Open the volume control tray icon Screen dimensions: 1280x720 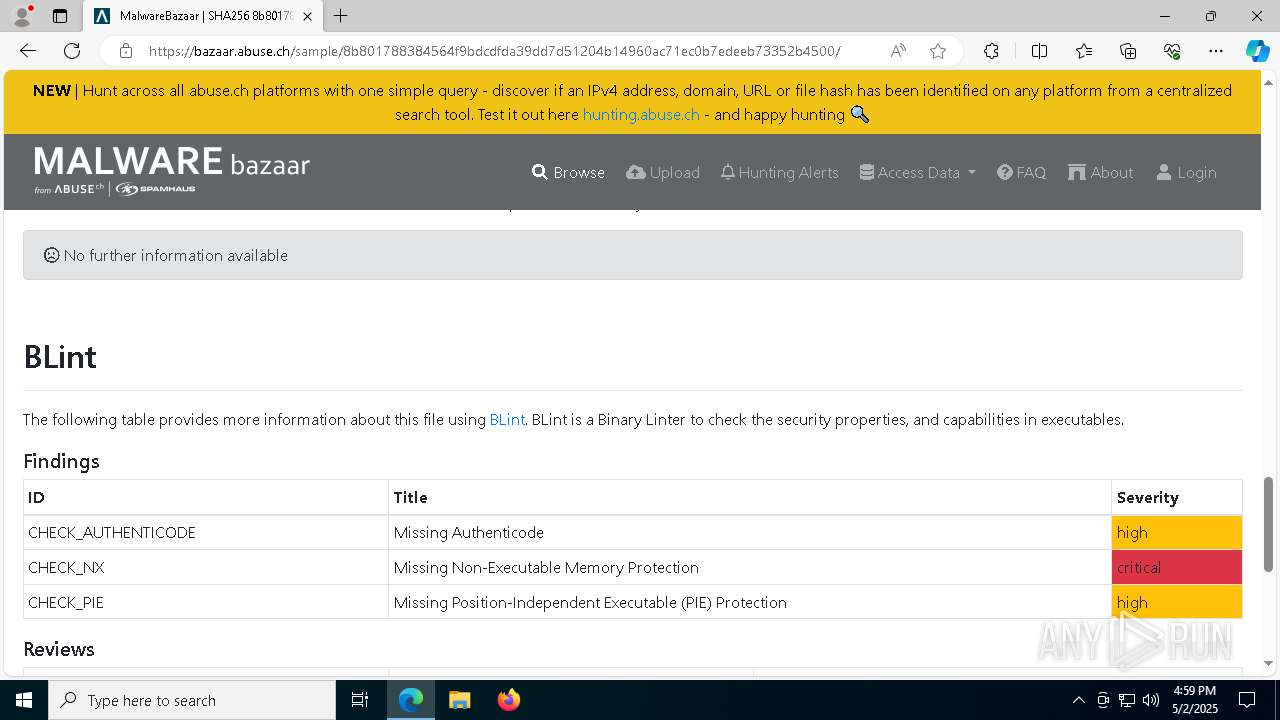(1151, 700)
